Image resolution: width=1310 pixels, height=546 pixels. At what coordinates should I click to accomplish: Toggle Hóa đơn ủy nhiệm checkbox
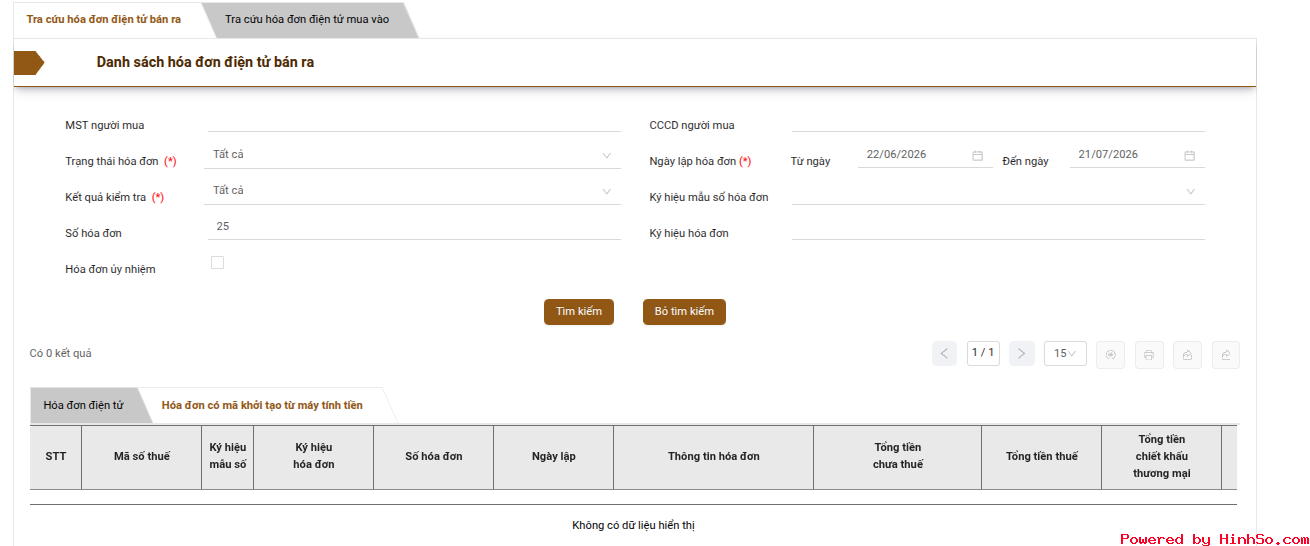coord(217,263)
